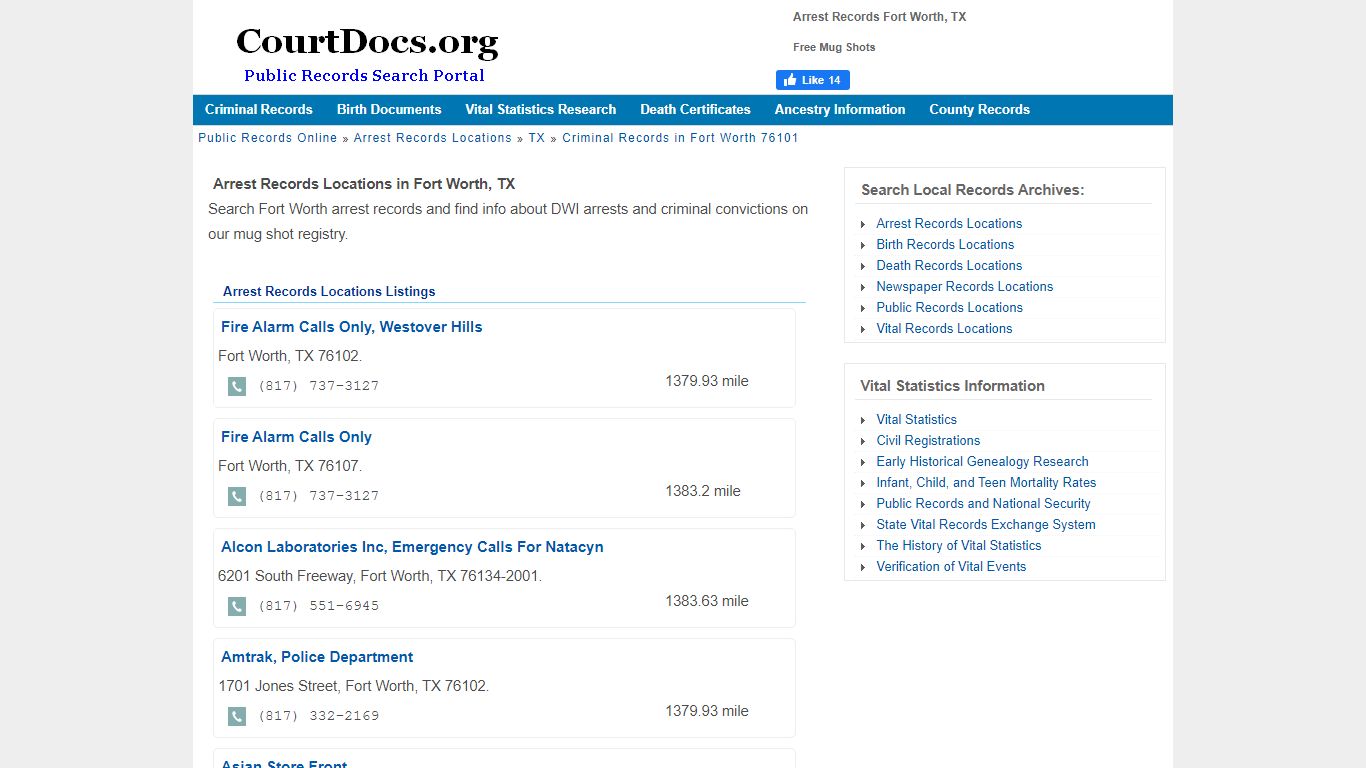The width and height of the screenshot is (1366, 768).
Task: Click the 1383.2 mile distance text
Action: (x=703, y=491)
